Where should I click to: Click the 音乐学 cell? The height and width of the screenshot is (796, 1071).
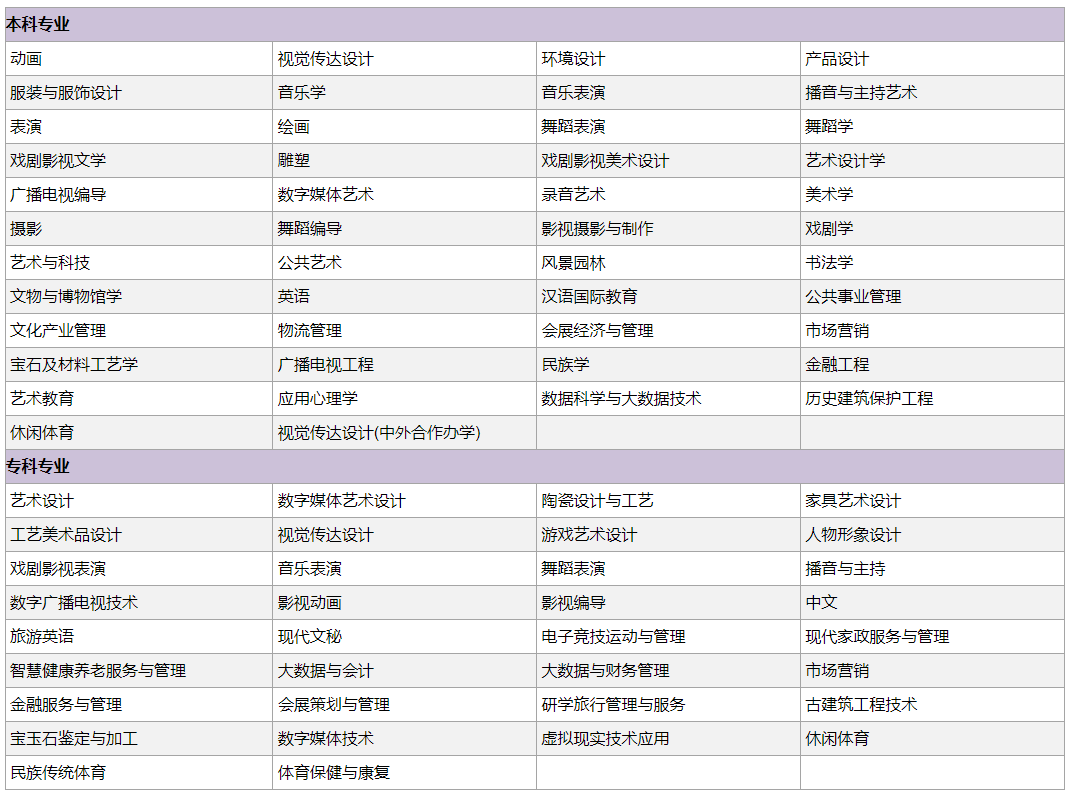point(404,93)
